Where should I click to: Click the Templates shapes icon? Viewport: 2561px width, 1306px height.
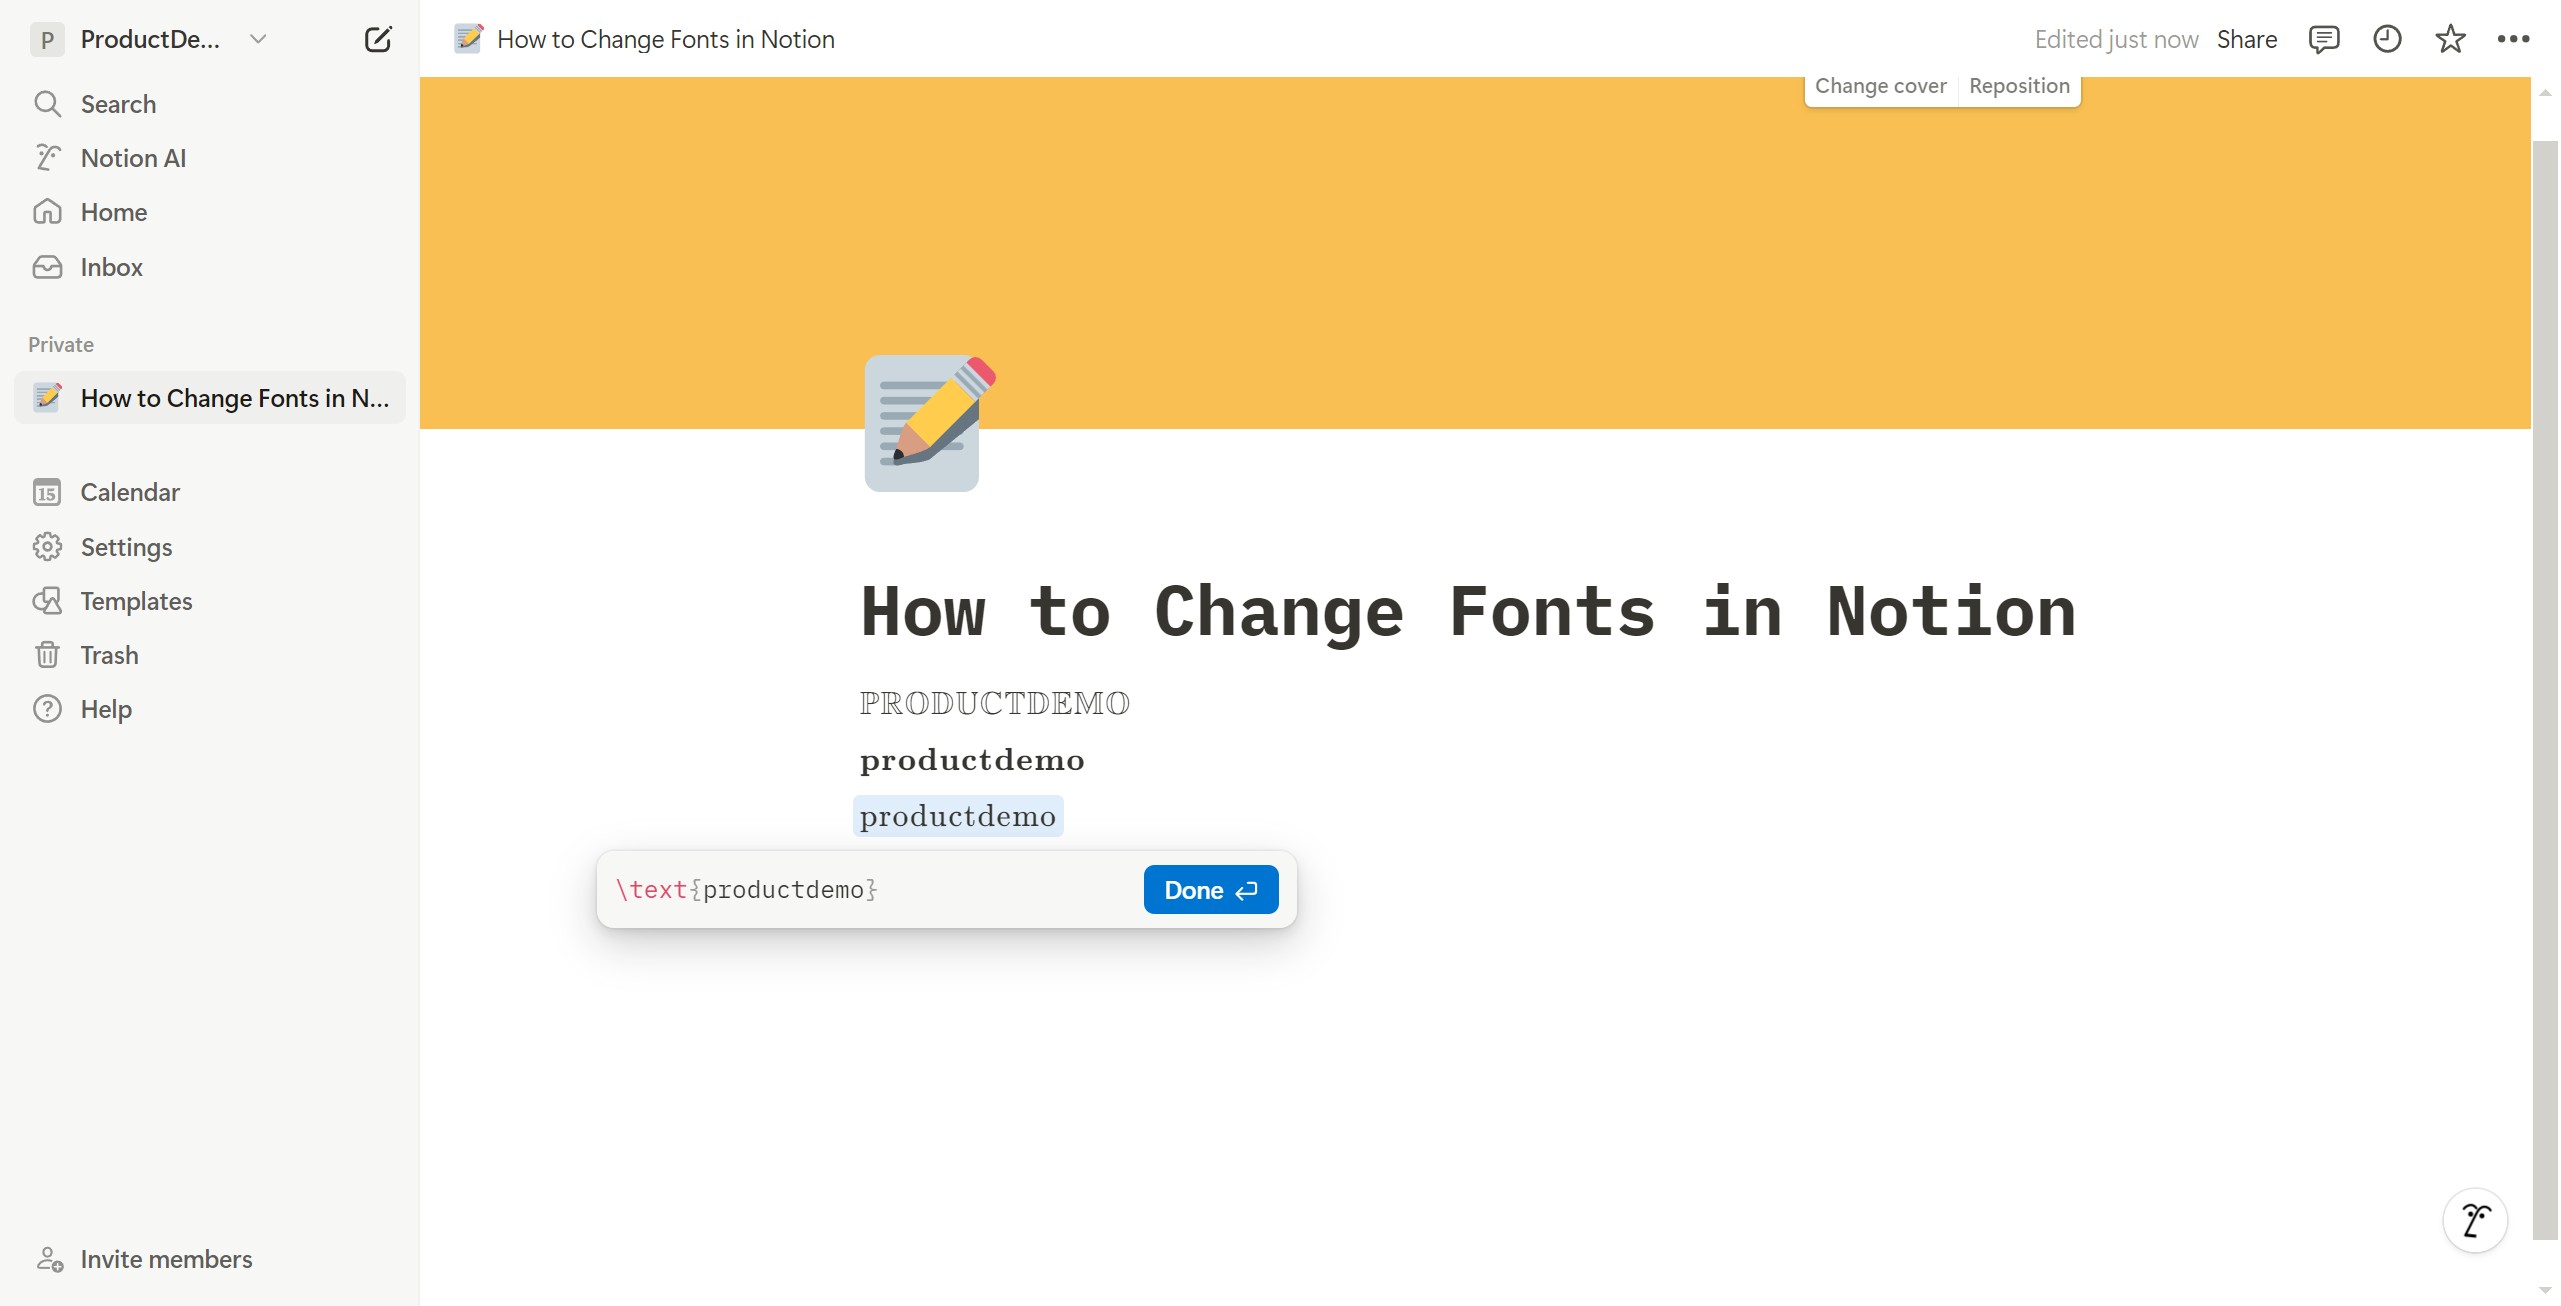(x=47, y=601)
